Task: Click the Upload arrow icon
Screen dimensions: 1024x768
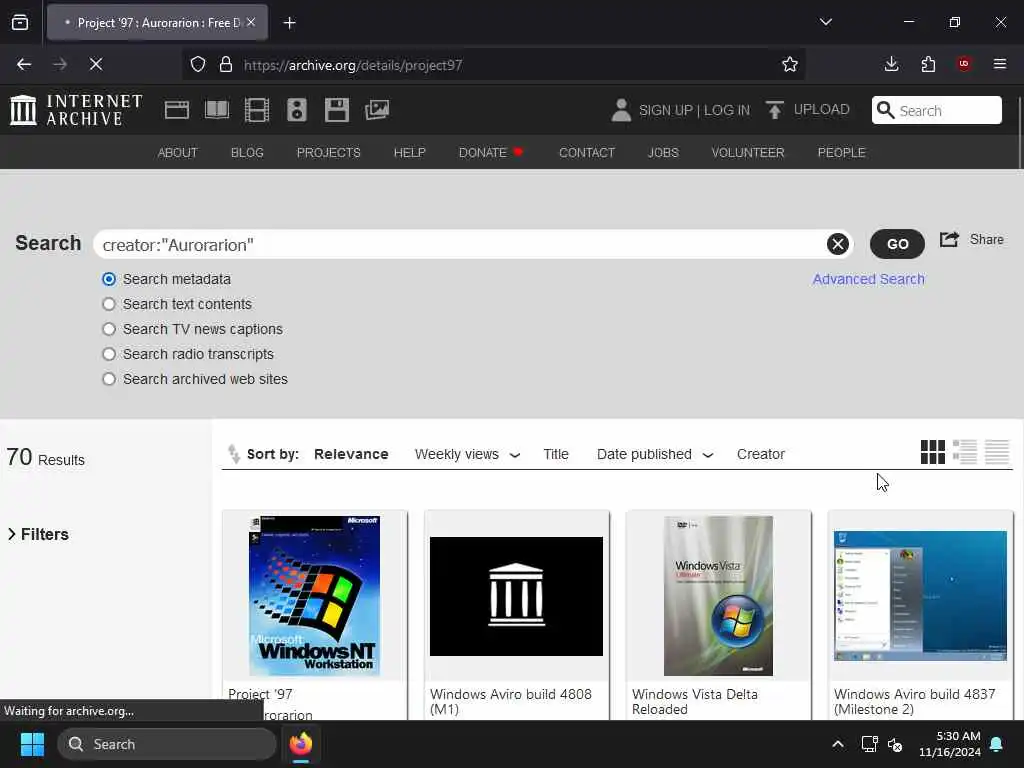Action: (x=775, y=110)
